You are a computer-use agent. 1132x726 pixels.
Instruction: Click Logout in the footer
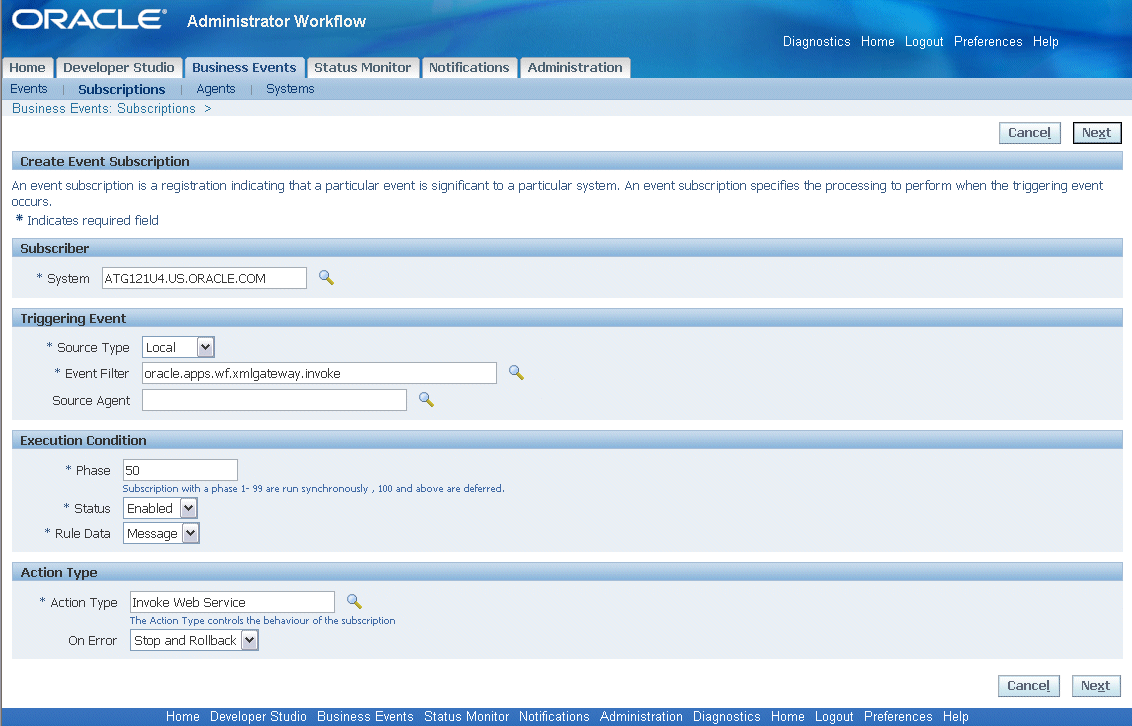(x=834, y=717)
